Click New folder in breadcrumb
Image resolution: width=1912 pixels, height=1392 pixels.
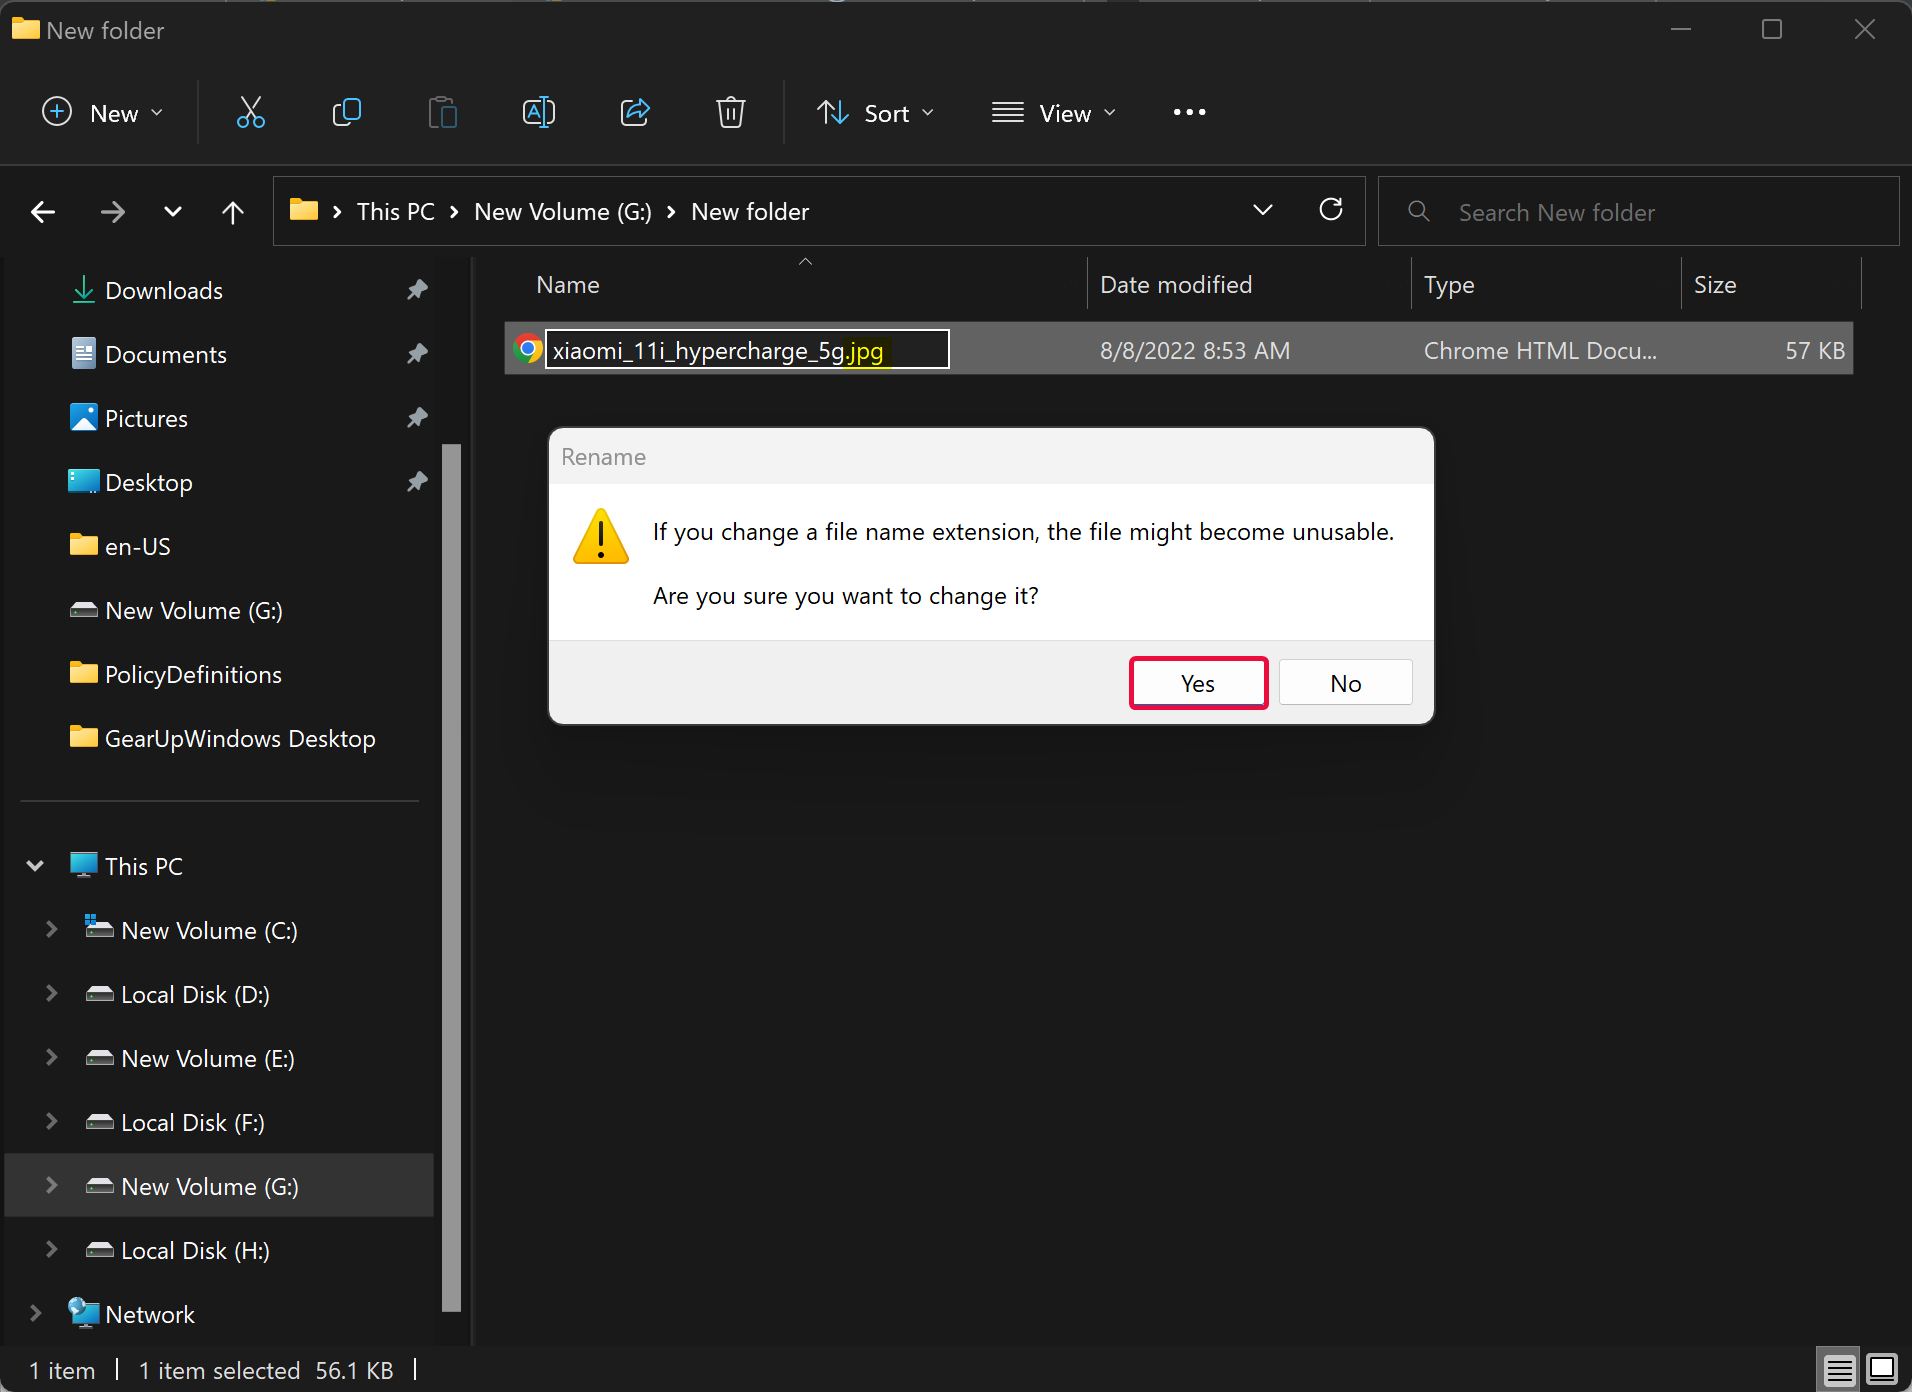pos(750,211)
